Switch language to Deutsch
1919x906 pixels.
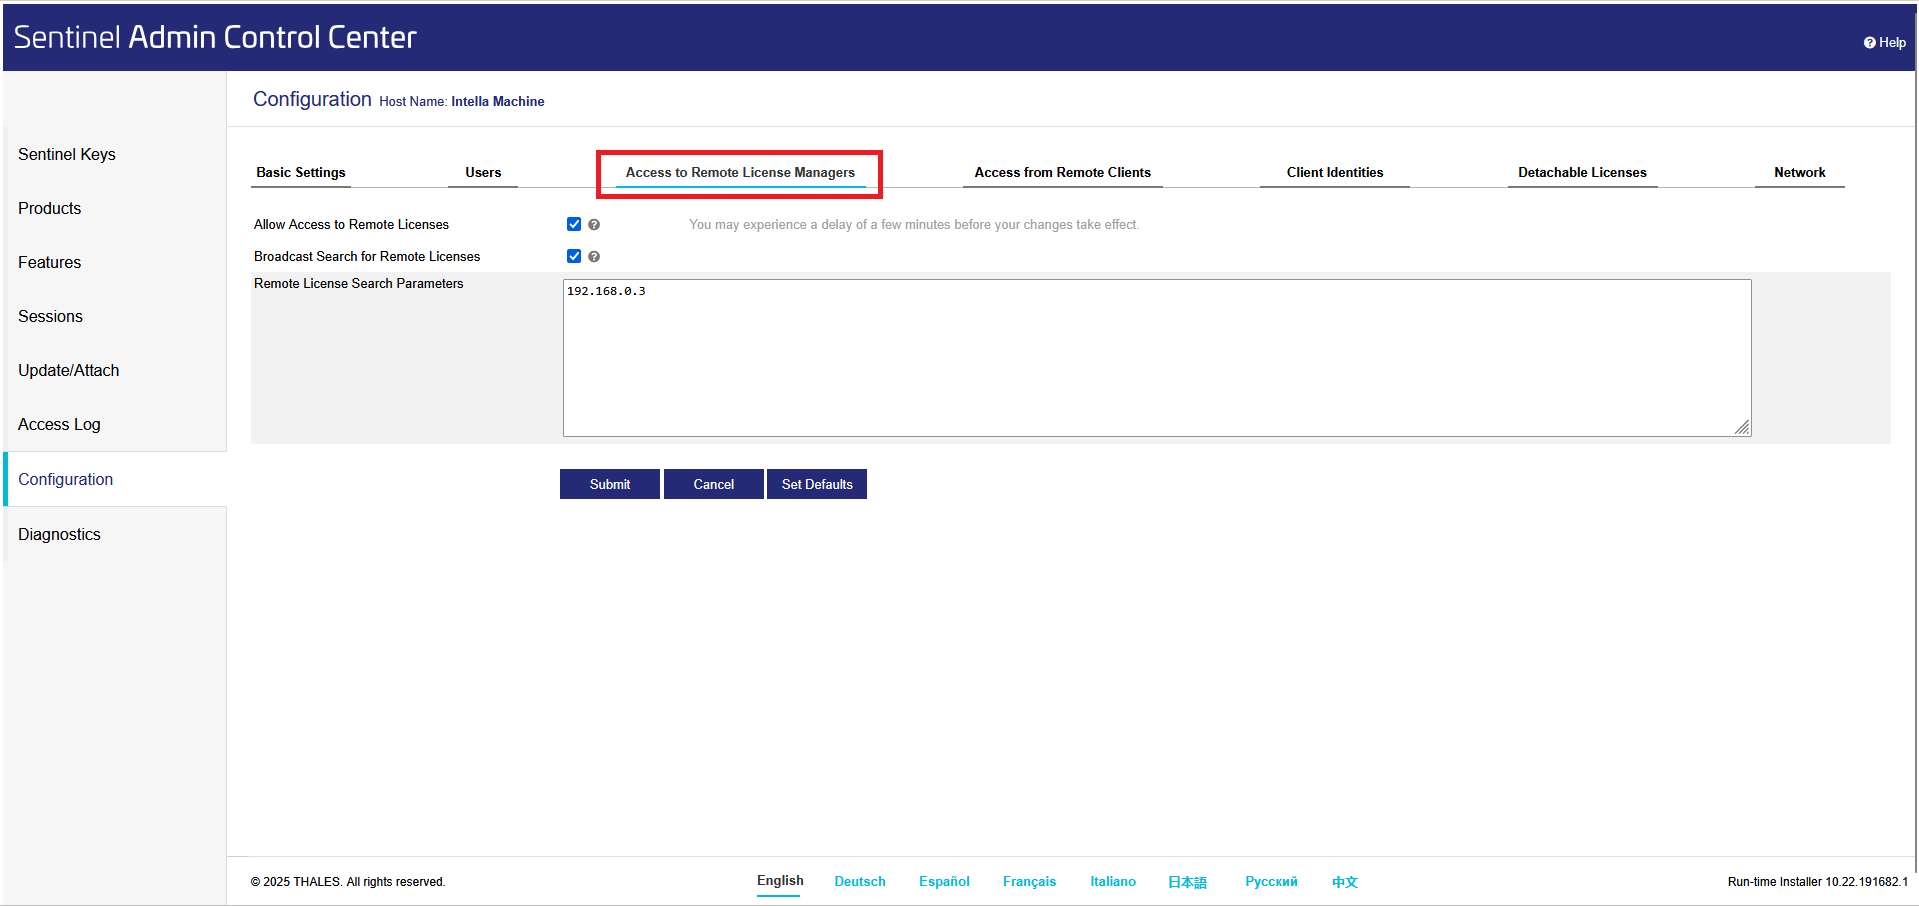(x=860, y=881)
